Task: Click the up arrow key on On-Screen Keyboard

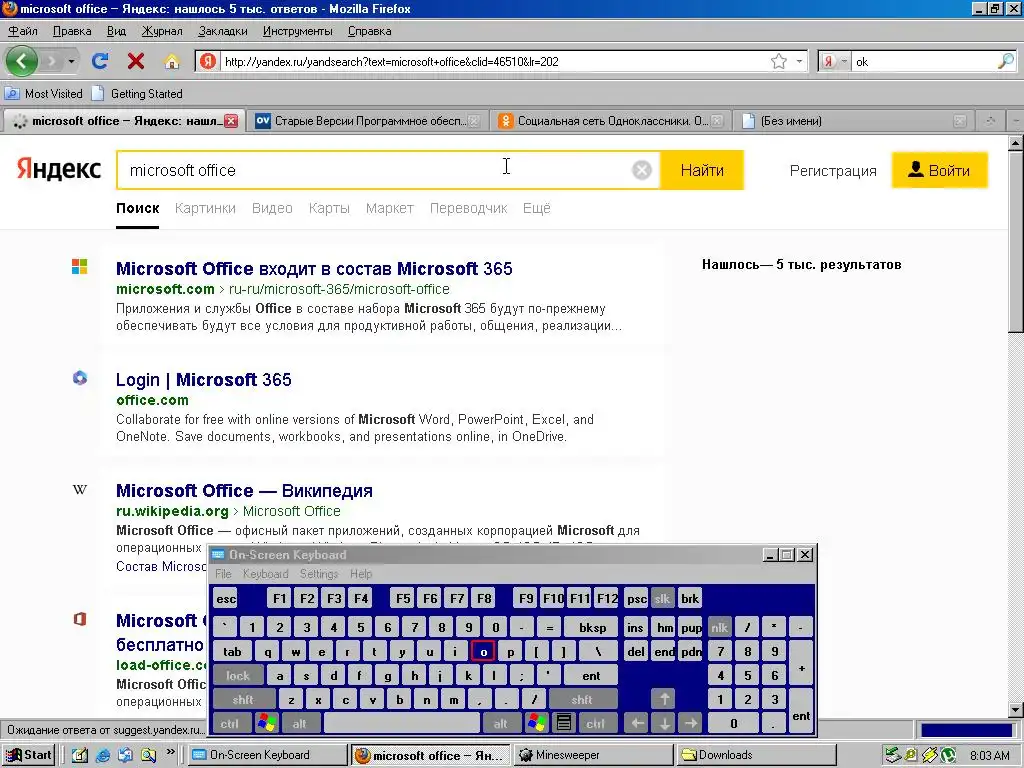Action: (664, 699)
